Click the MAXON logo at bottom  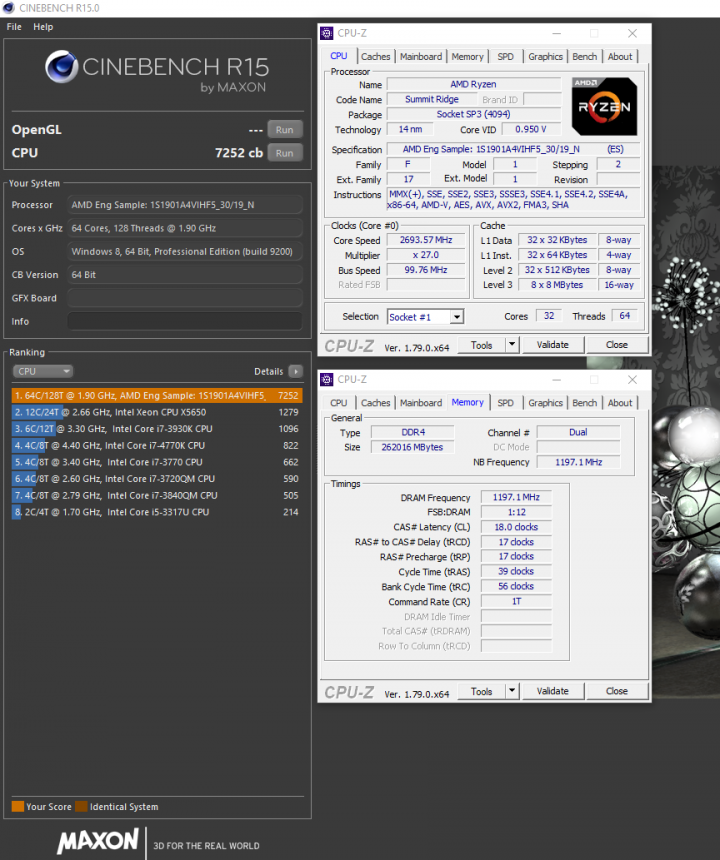coord(98,841)
